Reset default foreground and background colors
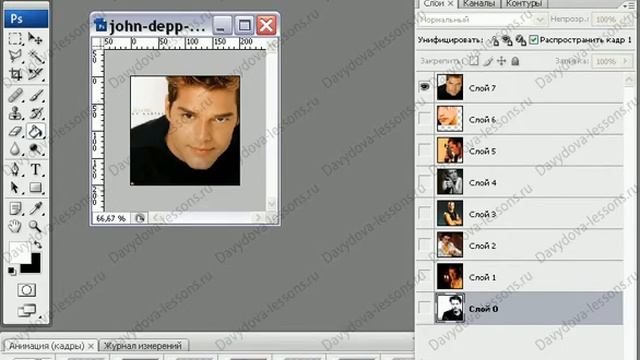The image size is (640, 360). pos(12,271)
